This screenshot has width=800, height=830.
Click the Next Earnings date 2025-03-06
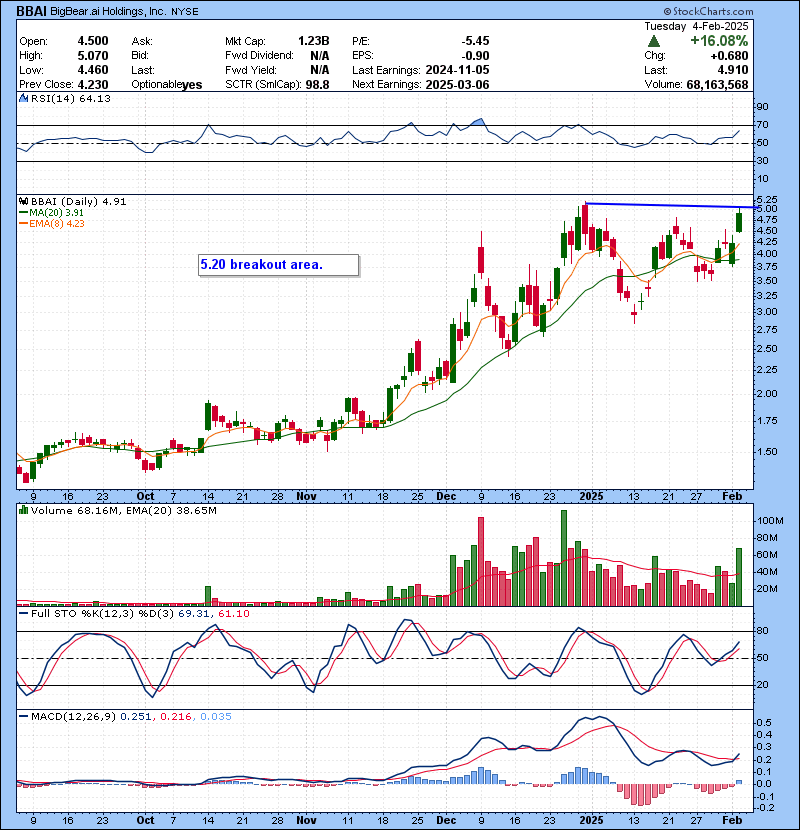click(x=457, y=85)
